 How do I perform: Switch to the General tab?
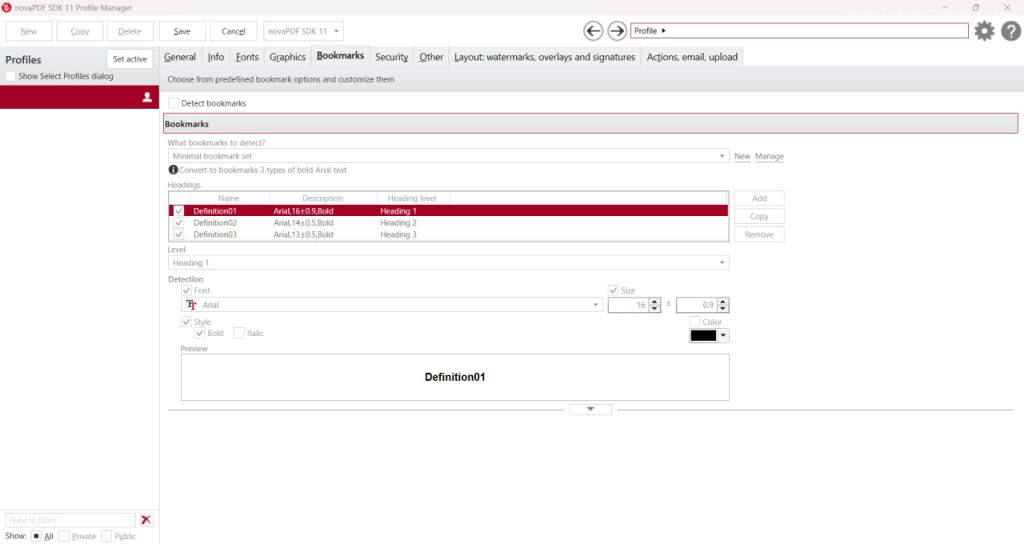coord(180,57)
